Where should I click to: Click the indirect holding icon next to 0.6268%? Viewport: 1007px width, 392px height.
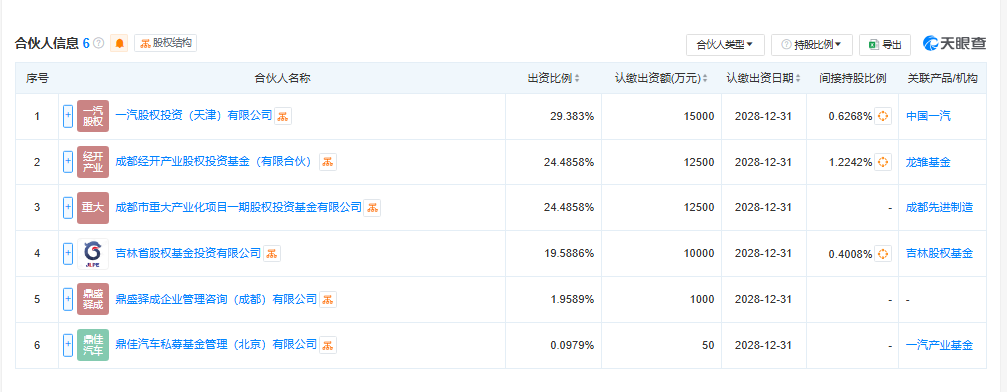883,116
